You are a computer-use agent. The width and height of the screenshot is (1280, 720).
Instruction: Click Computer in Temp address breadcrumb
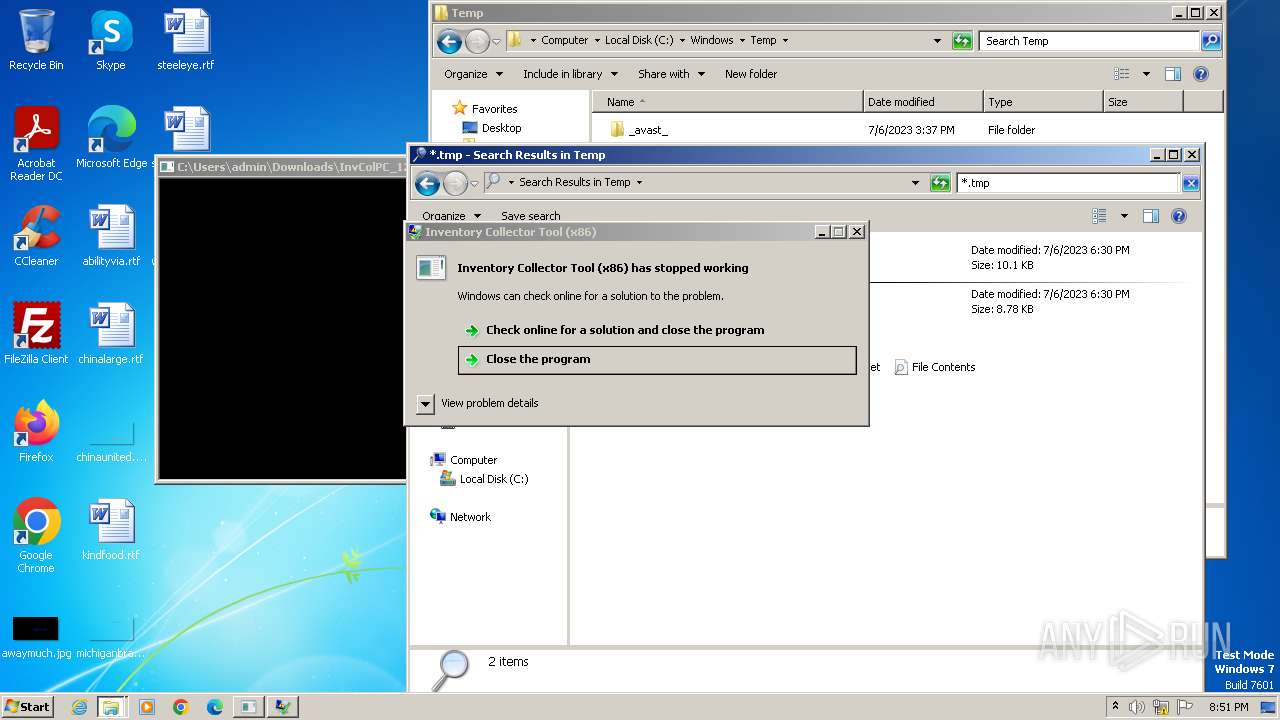click(565, 41)
